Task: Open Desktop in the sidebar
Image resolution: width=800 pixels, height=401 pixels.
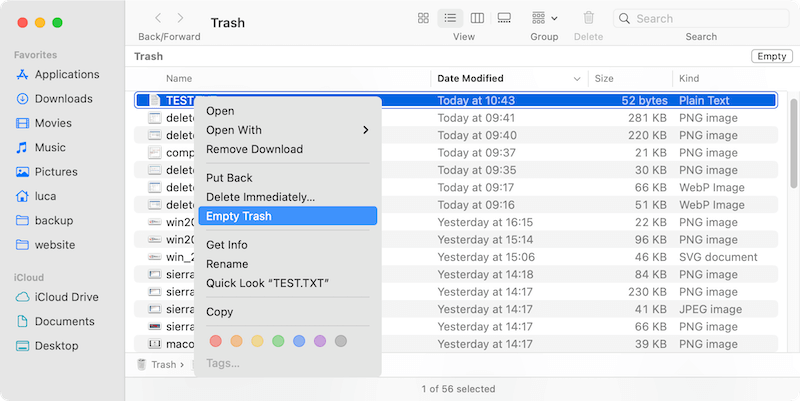Action: click(x=47, y=346)
